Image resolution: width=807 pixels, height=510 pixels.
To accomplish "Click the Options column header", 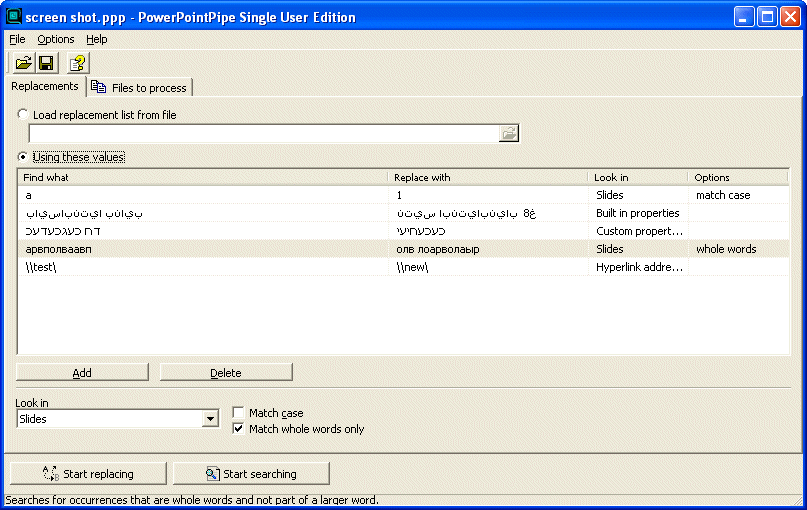I will (738, 178).
